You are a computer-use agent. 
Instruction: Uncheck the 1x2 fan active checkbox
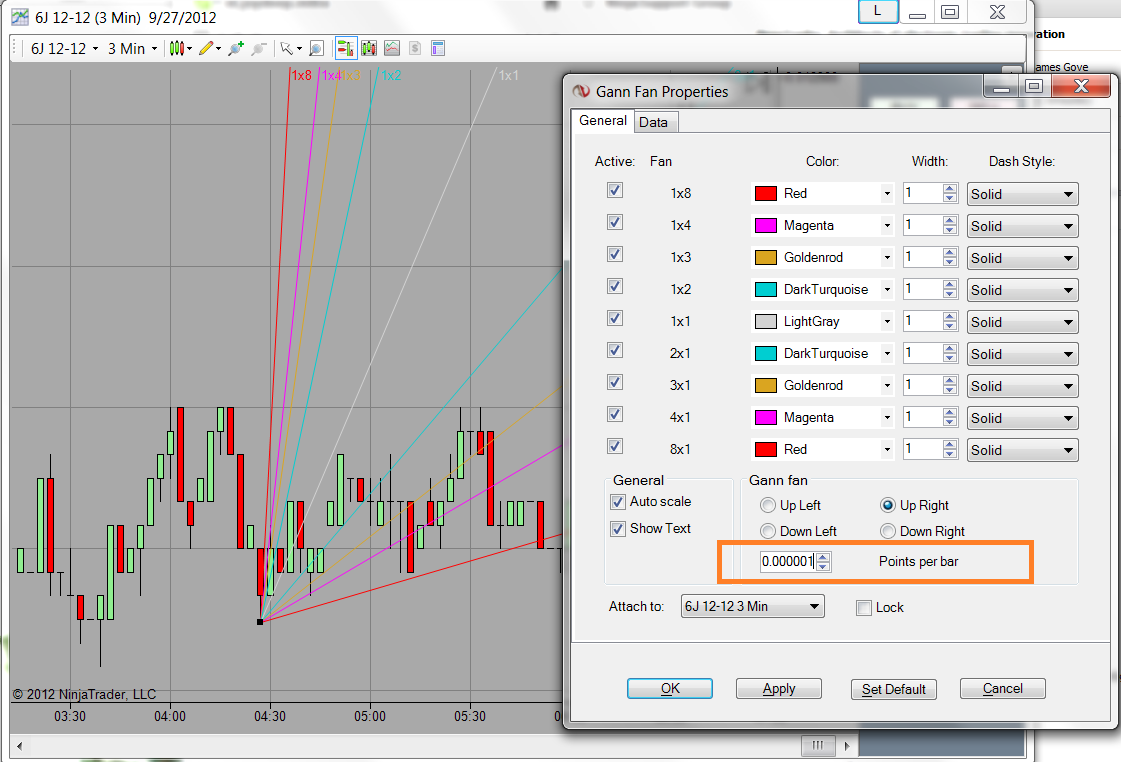point(615,287)
